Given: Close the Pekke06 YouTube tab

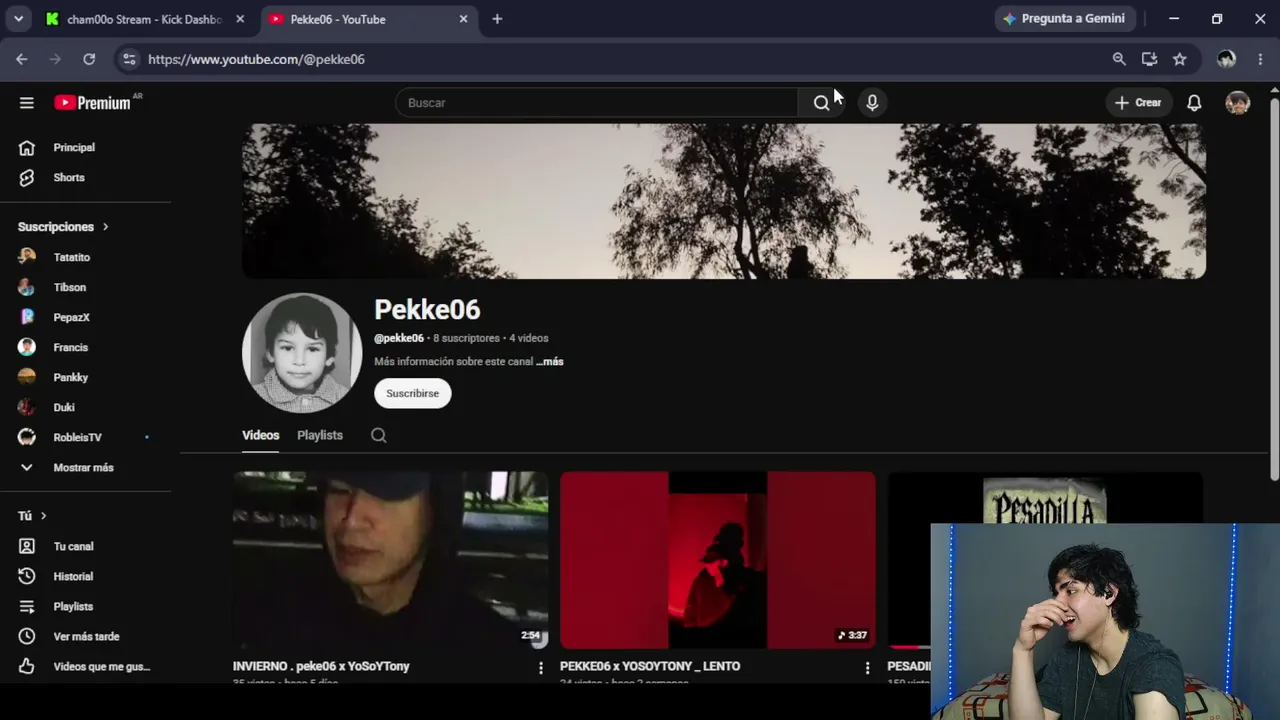Looking at the screenshot, I should pyautogui.click(x=463, y=19).
